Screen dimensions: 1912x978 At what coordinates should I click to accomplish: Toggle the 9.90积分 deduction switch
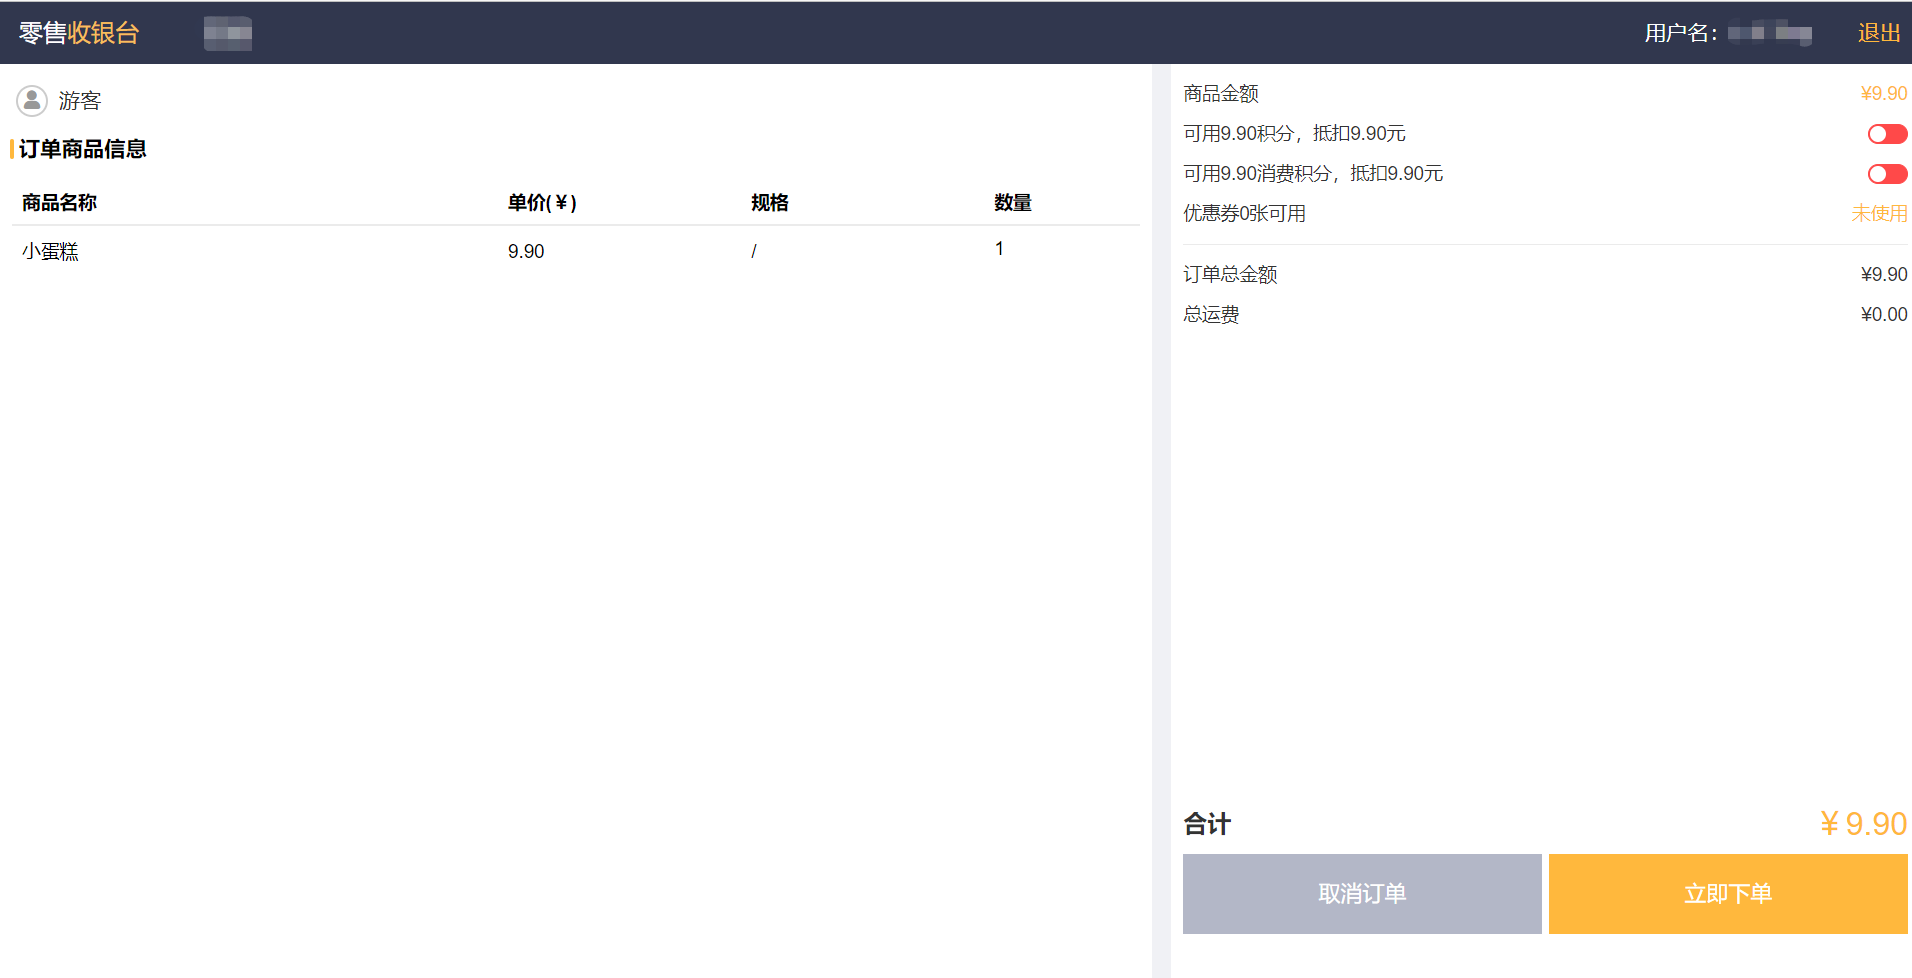click(x=1886, y=134)
